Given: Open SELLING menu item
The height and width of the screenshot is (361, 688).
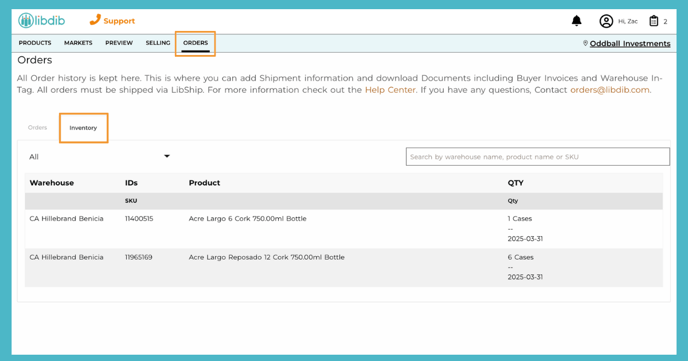Looking at the screenshot, I should (158, 43).
